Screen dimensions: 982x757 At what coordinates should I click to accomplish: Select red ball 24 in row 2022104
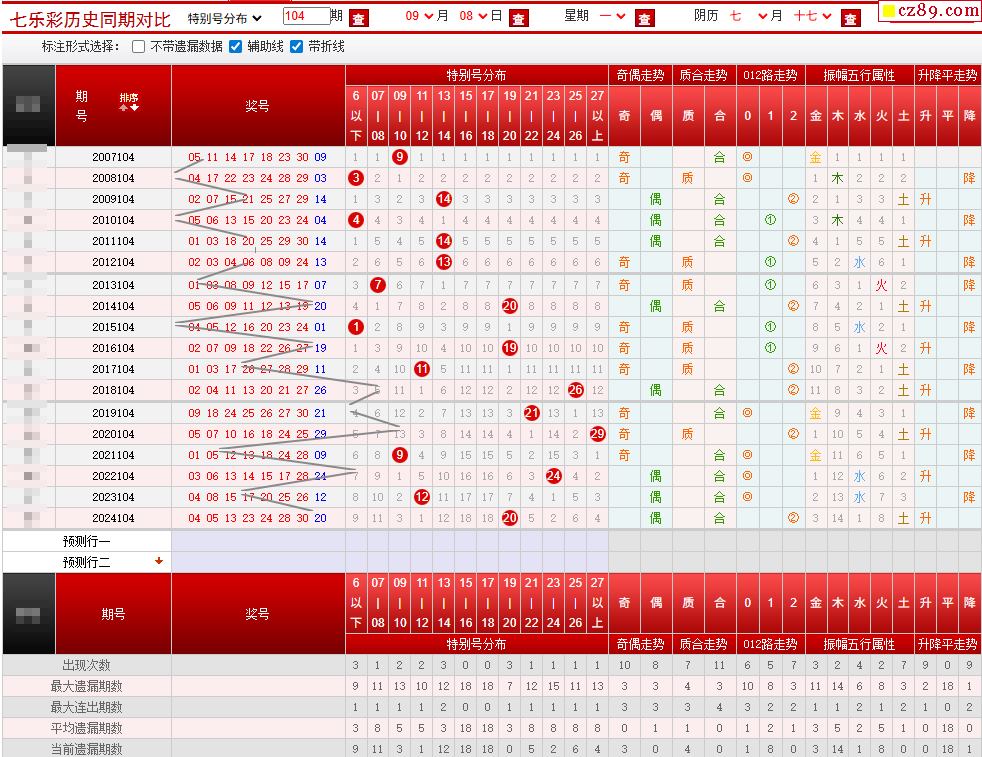tap(554, 475)
